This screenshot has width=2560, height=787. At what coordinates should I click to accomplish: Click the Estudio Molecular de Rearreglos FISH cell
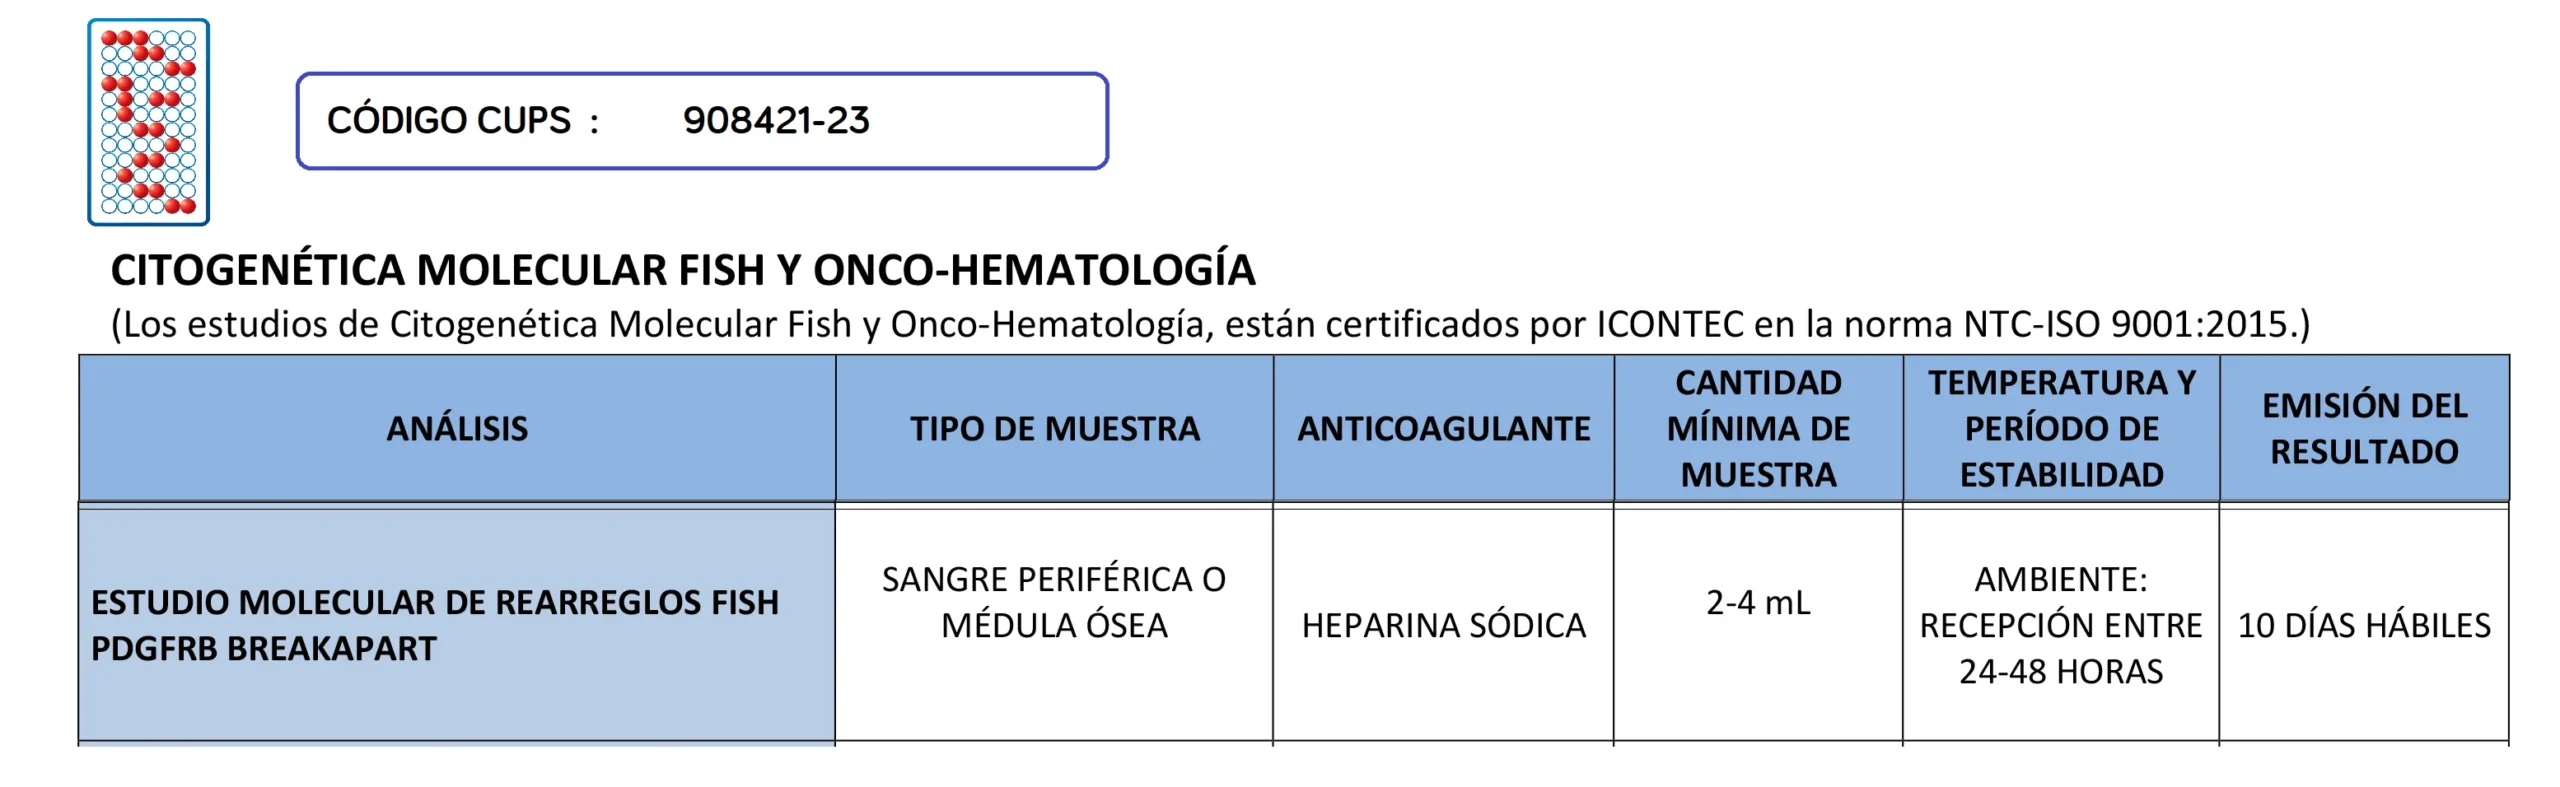point(434,603)
